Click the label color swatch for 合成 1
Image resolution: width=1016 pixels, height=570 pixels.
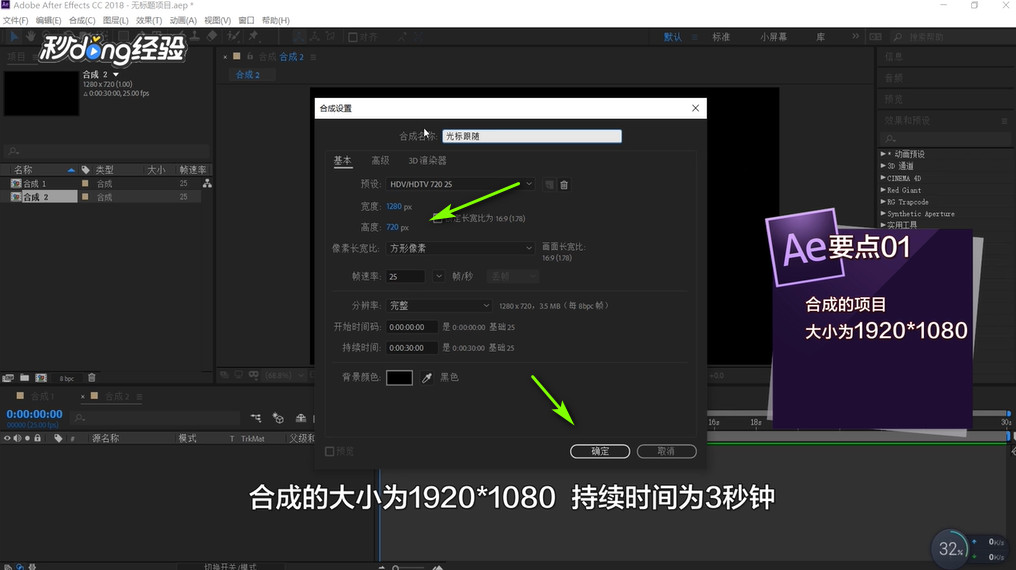(x=85, y=183)
